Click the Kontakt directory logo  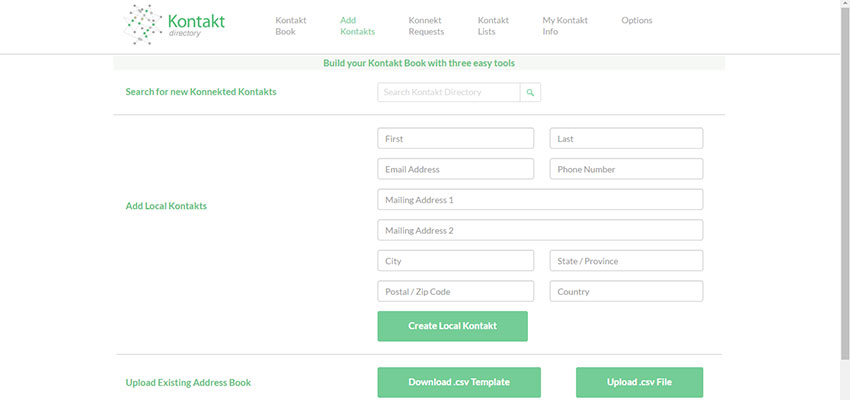(x=174, y=25)
